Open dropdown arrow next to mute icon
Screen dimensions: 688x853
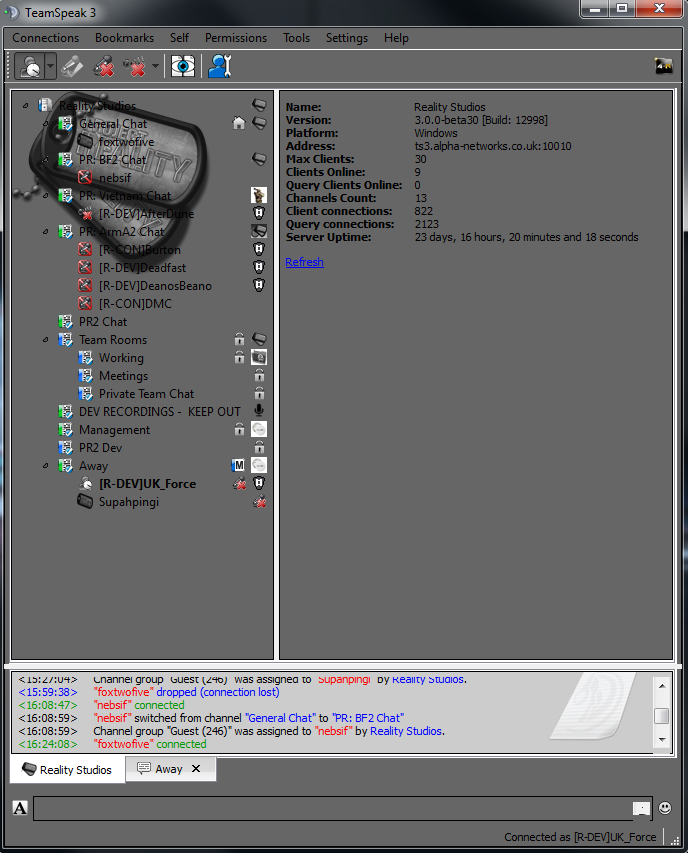pyautogui.click(x=155, y=66)
